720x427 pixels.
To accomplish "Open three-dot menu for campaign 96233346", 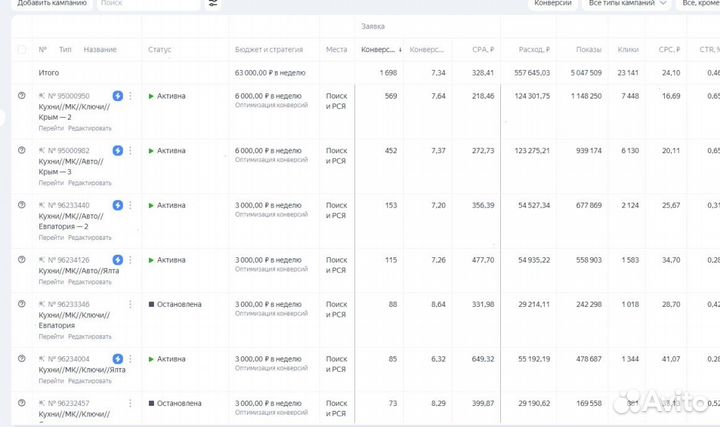I will (130, 304).
